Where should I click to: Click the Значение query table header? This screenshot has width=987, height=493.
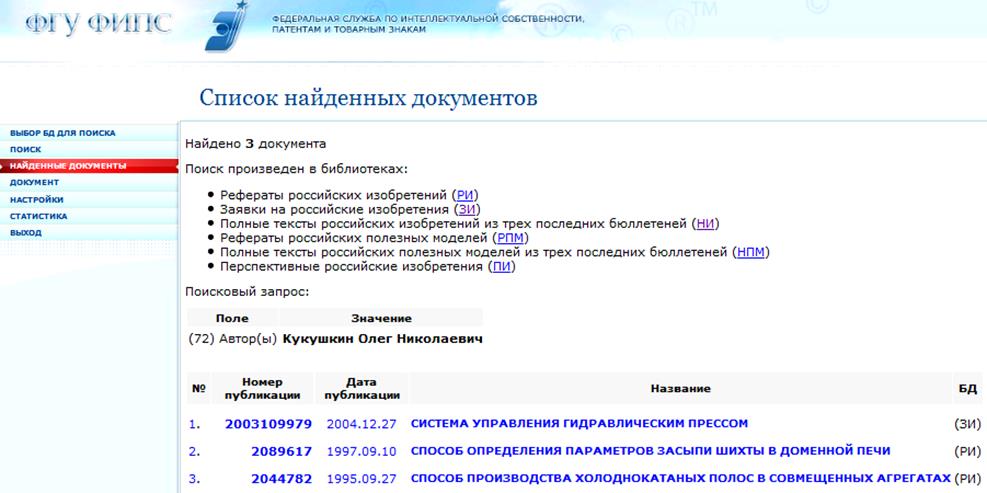pos(381,319)
